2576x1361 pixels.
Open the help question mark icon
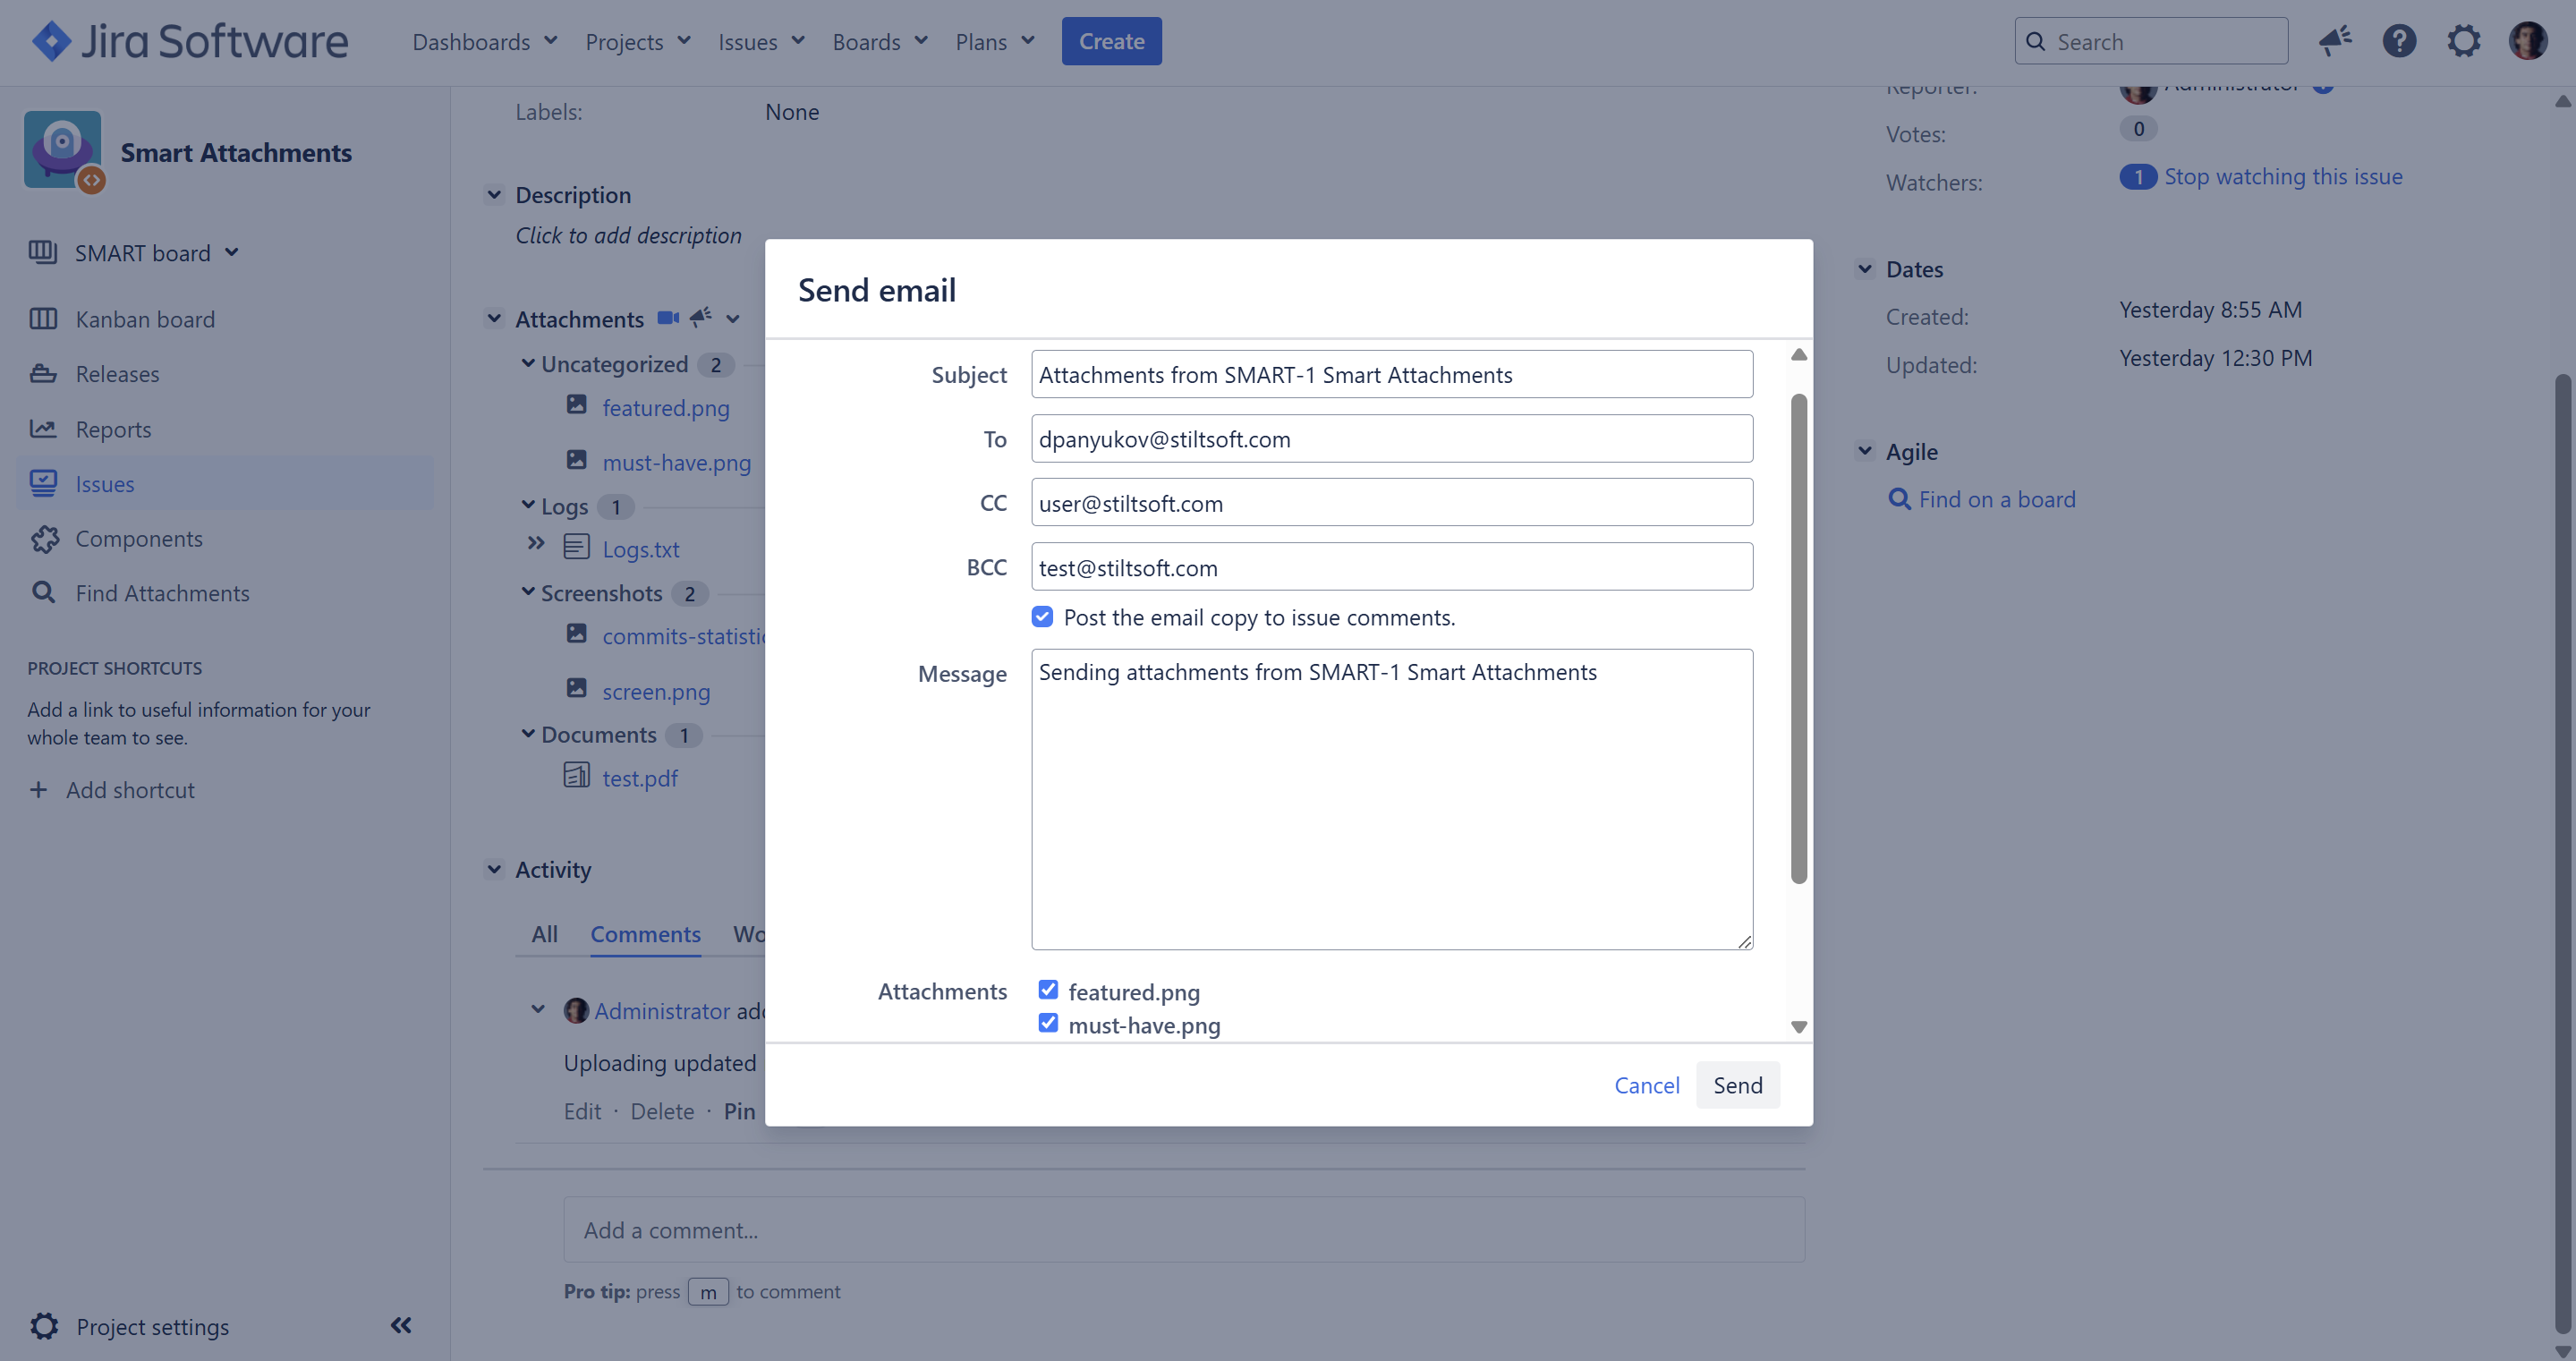pos(2398,41)
